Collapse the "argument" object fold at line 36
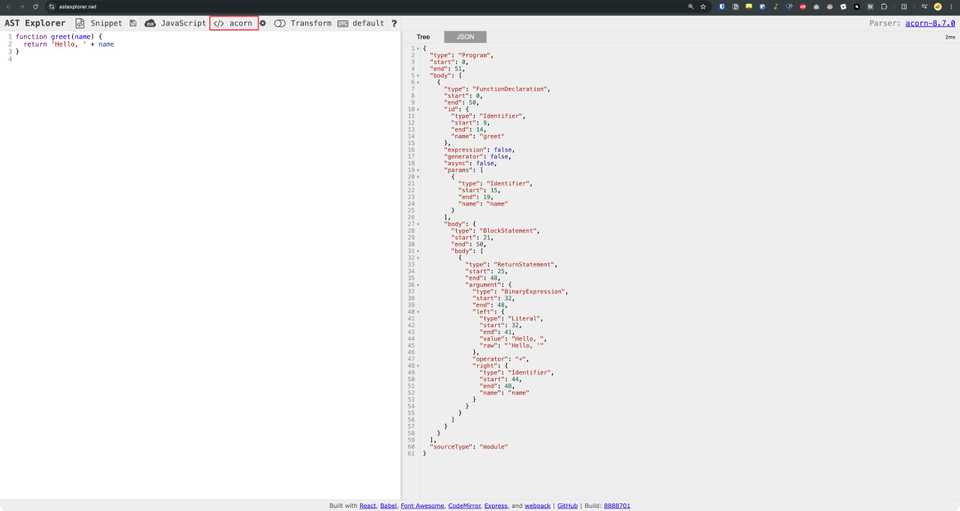Screen dimensions: 960x511 point(418,285)
